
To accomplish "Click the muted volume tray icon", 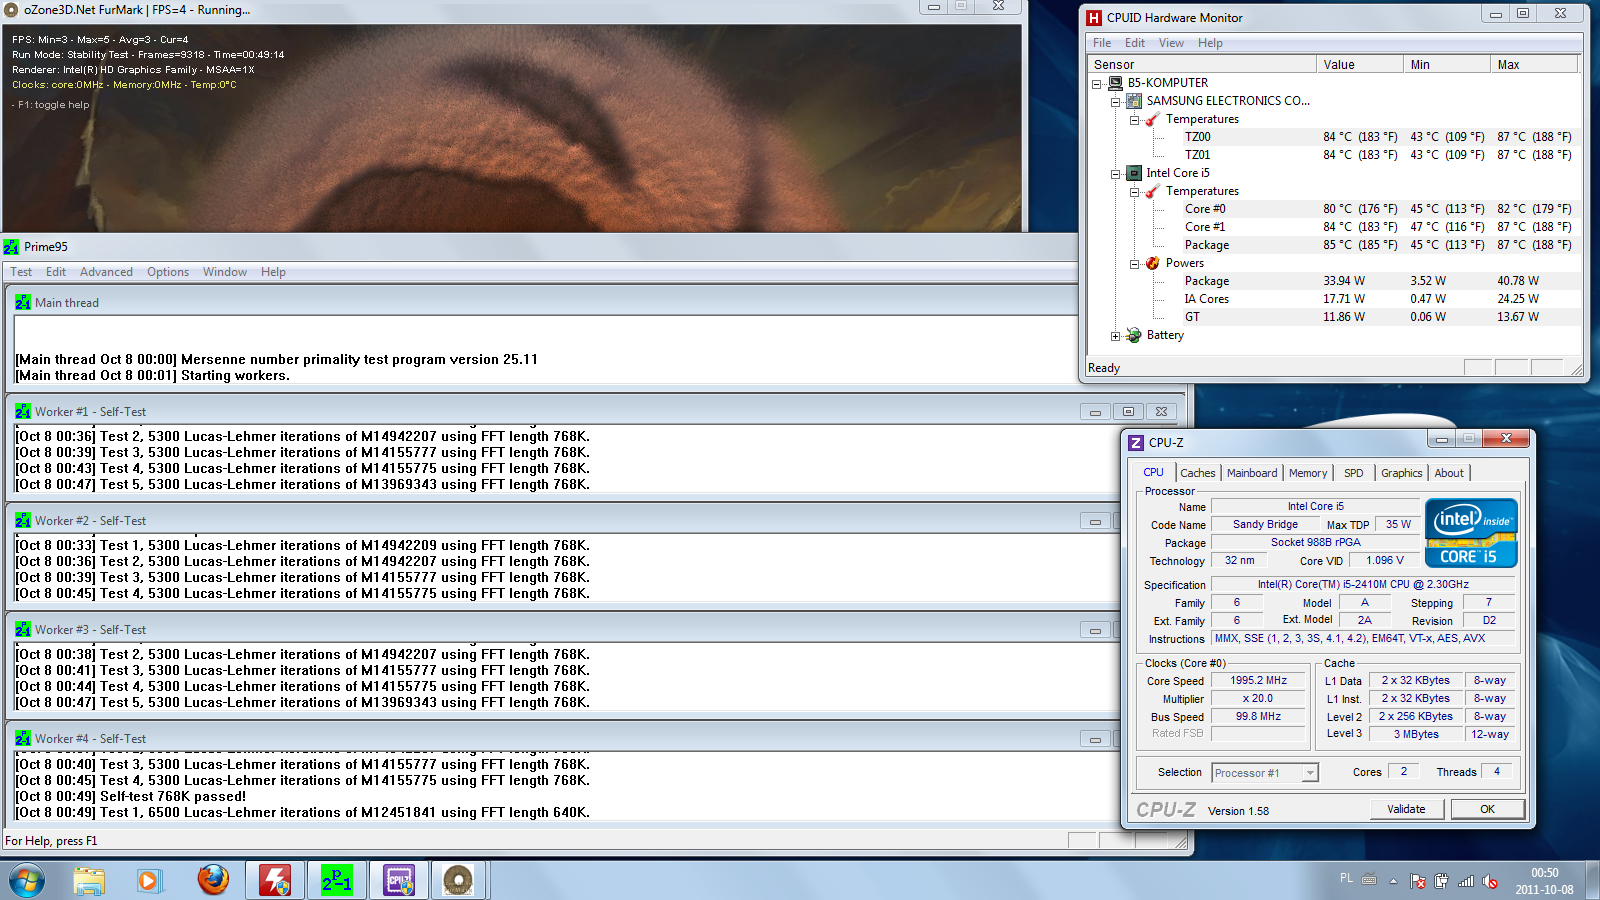I will click(1490, 881).
